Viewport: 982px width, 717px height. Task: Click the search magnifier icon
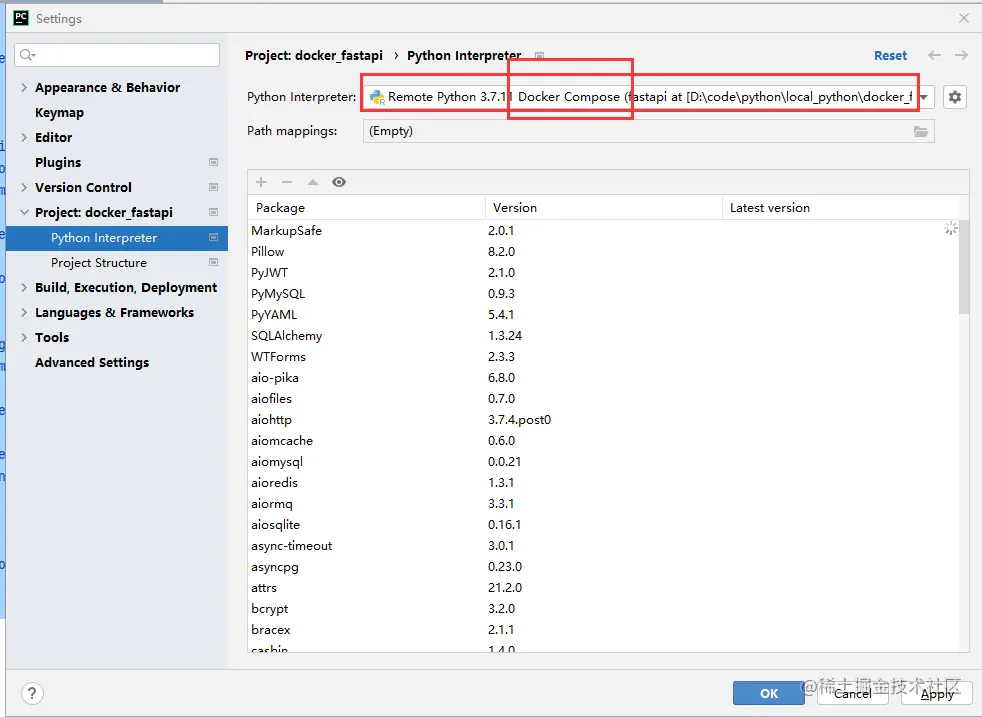coord(27,55)
